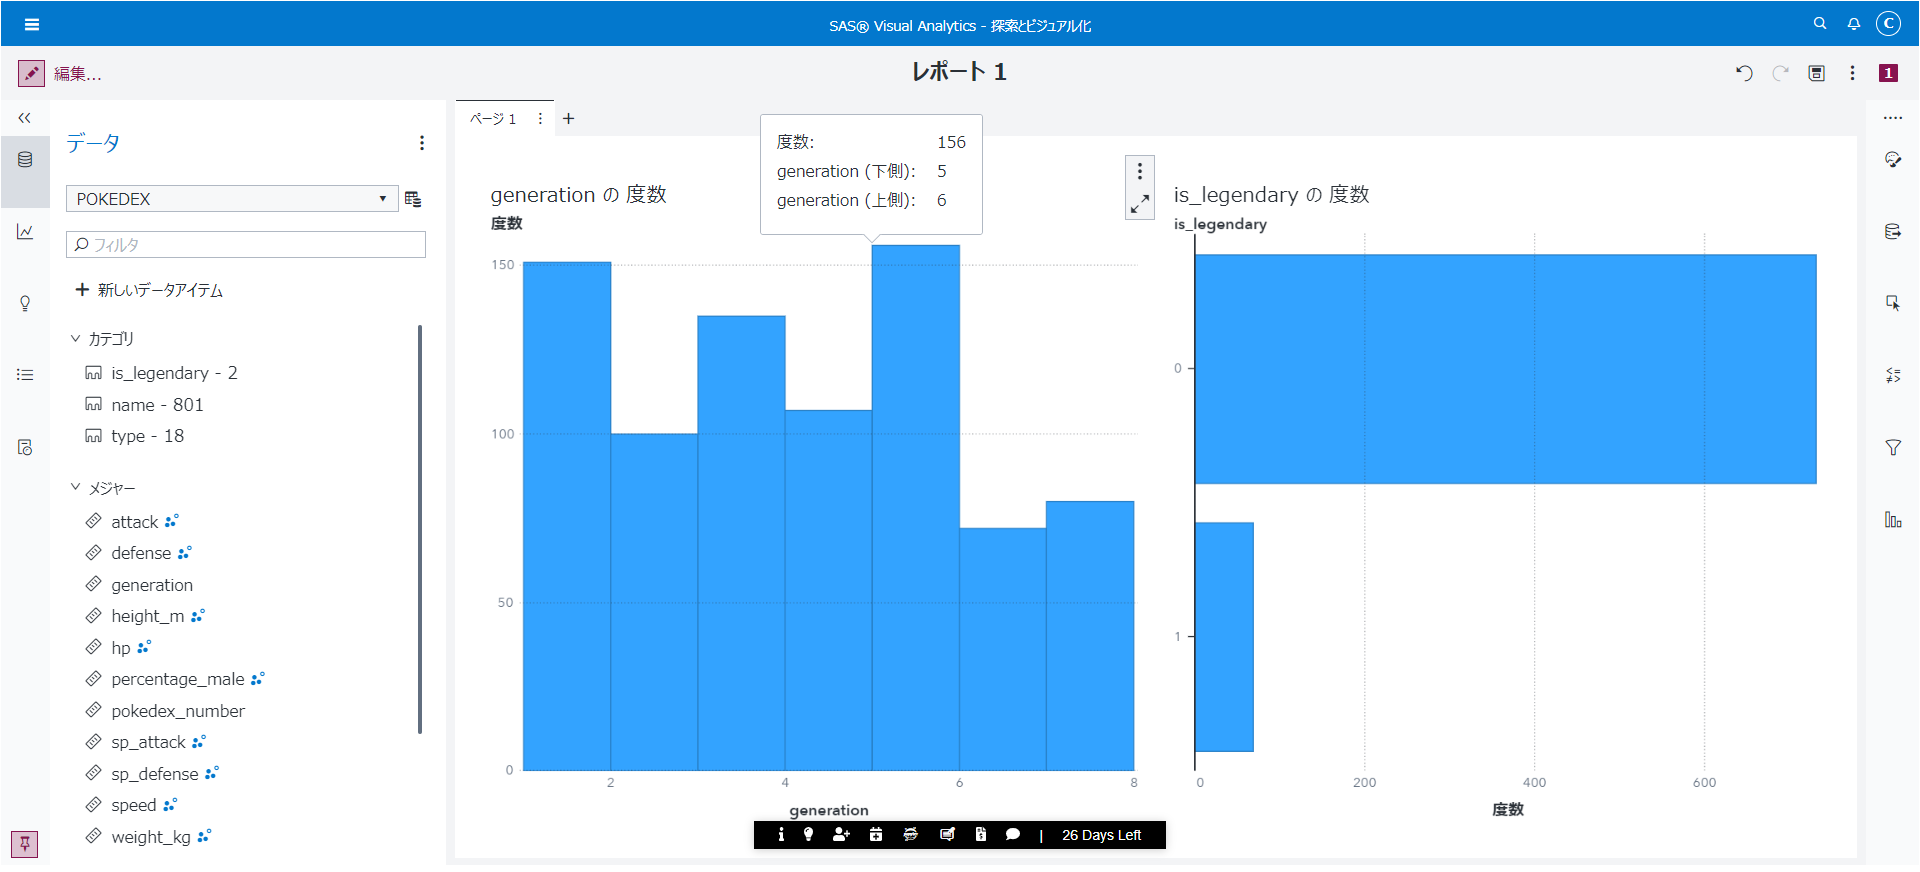Open the user account circle icon
The width and height of the screenshot is (1920, 872).
click(x=1888, y=23)
